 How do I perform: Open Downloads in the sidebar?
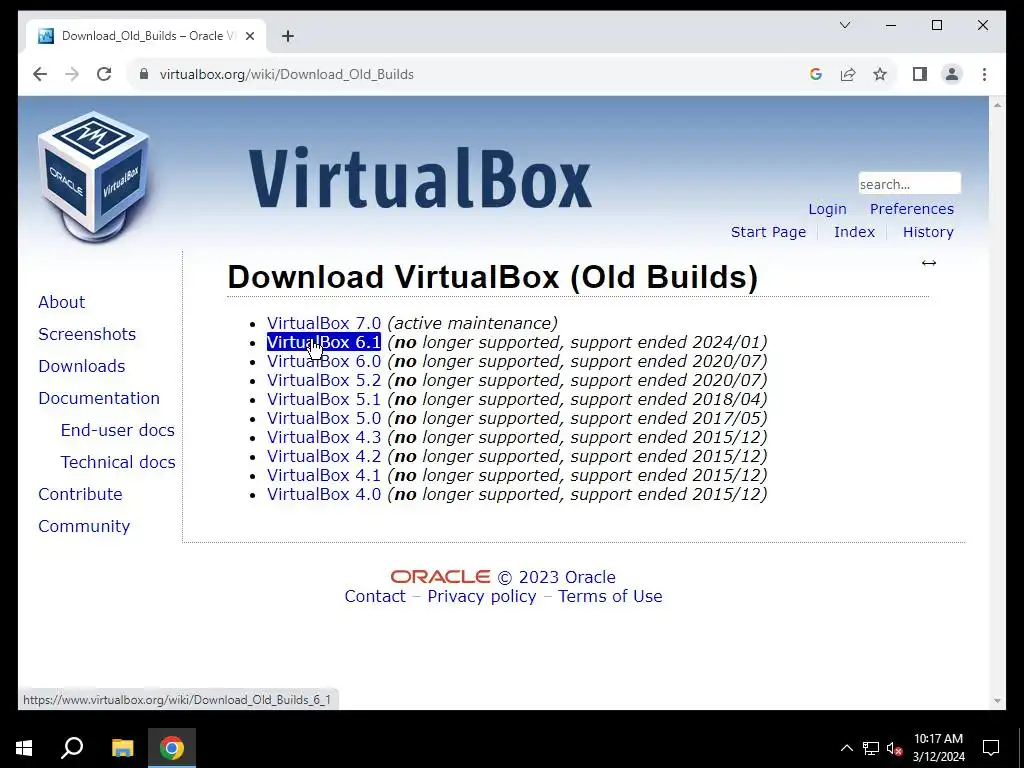[82, 366]
